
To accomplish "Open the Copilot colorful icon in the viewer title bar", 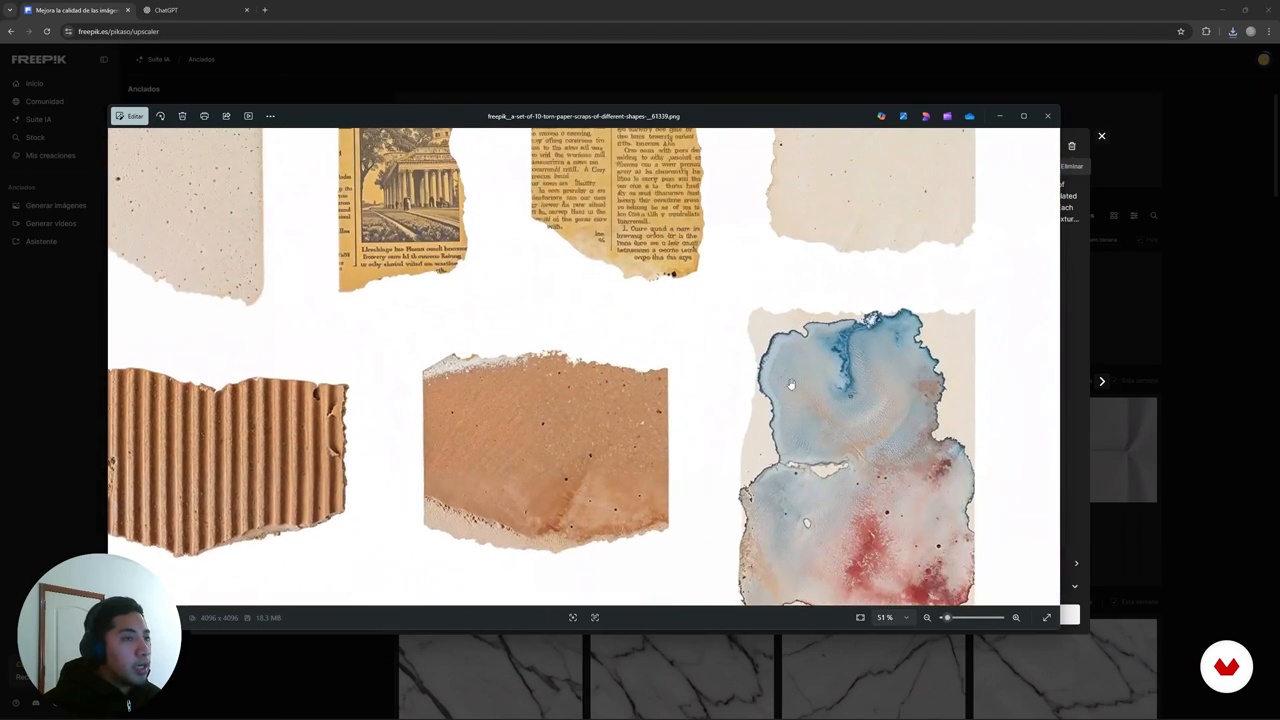I will click(881, 116).
